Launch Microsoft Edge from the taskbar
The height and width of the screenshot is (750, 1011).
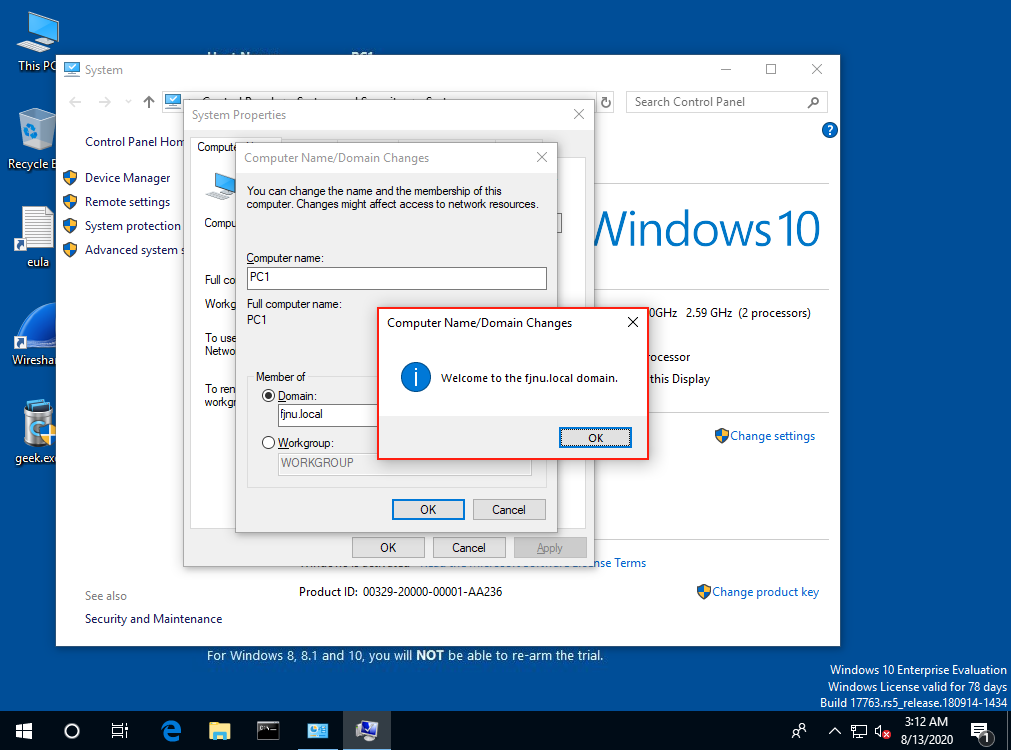pyautogui.click(x=171, y=731)
